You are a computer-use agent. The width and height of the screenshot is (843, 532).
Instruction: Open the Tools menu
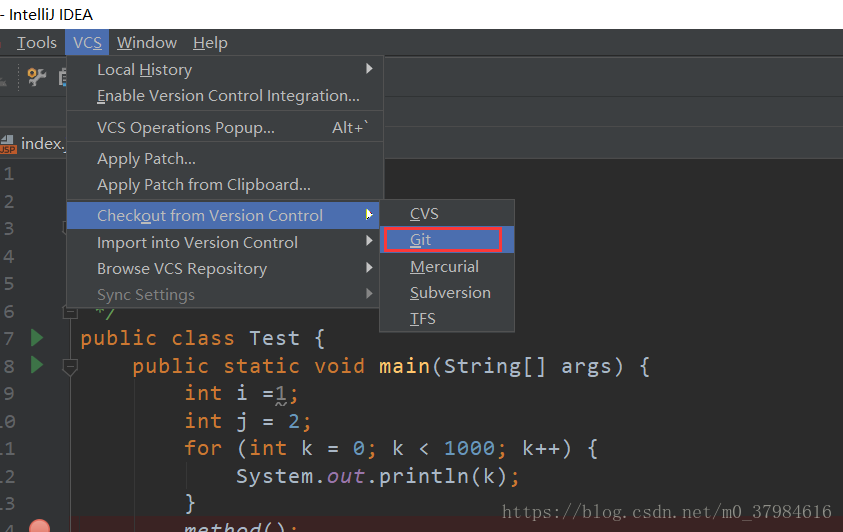pyautogui.click(x=37, y=42)
